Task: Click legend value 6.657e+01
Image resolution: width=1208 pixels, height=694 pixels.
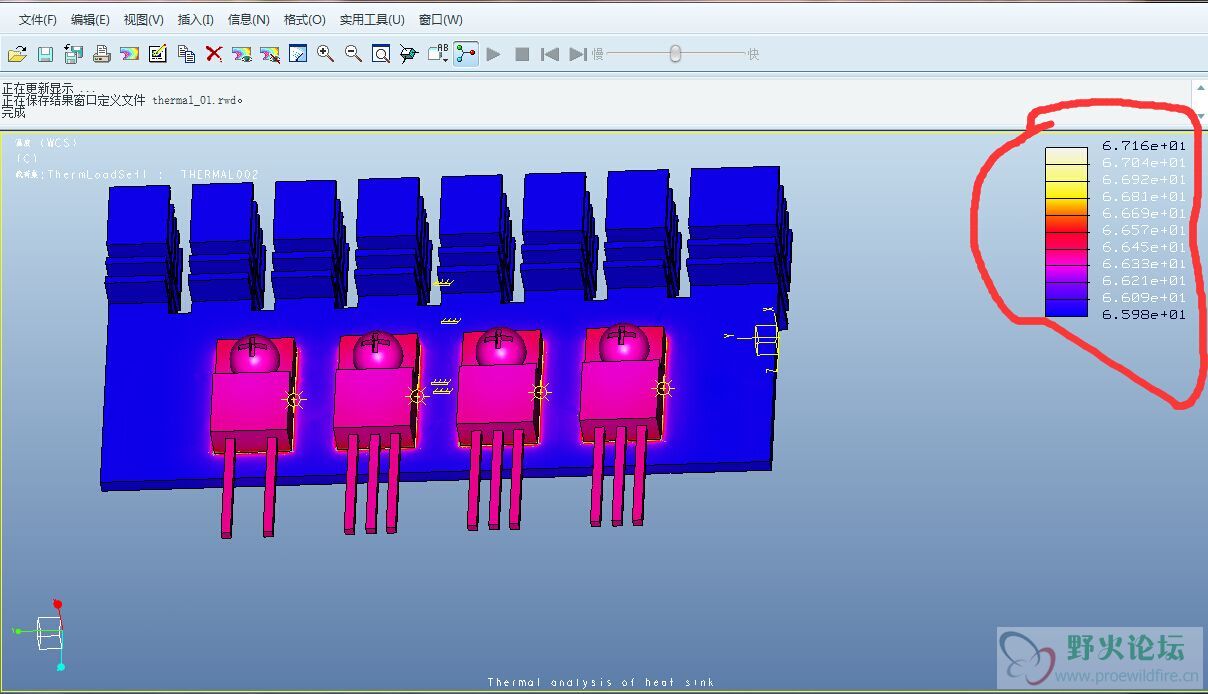Action: click(1144, 230)
